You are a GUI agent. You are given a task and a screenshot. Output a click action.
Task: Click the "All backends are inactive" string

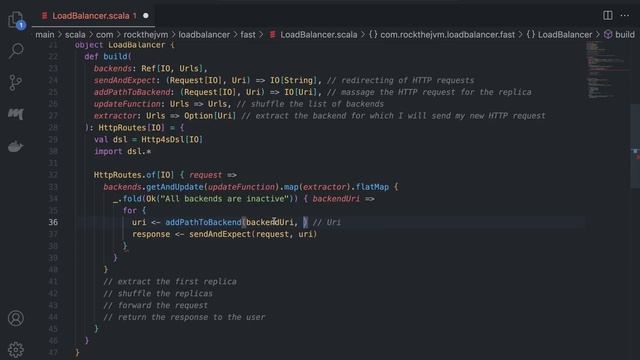coord(224,199)
